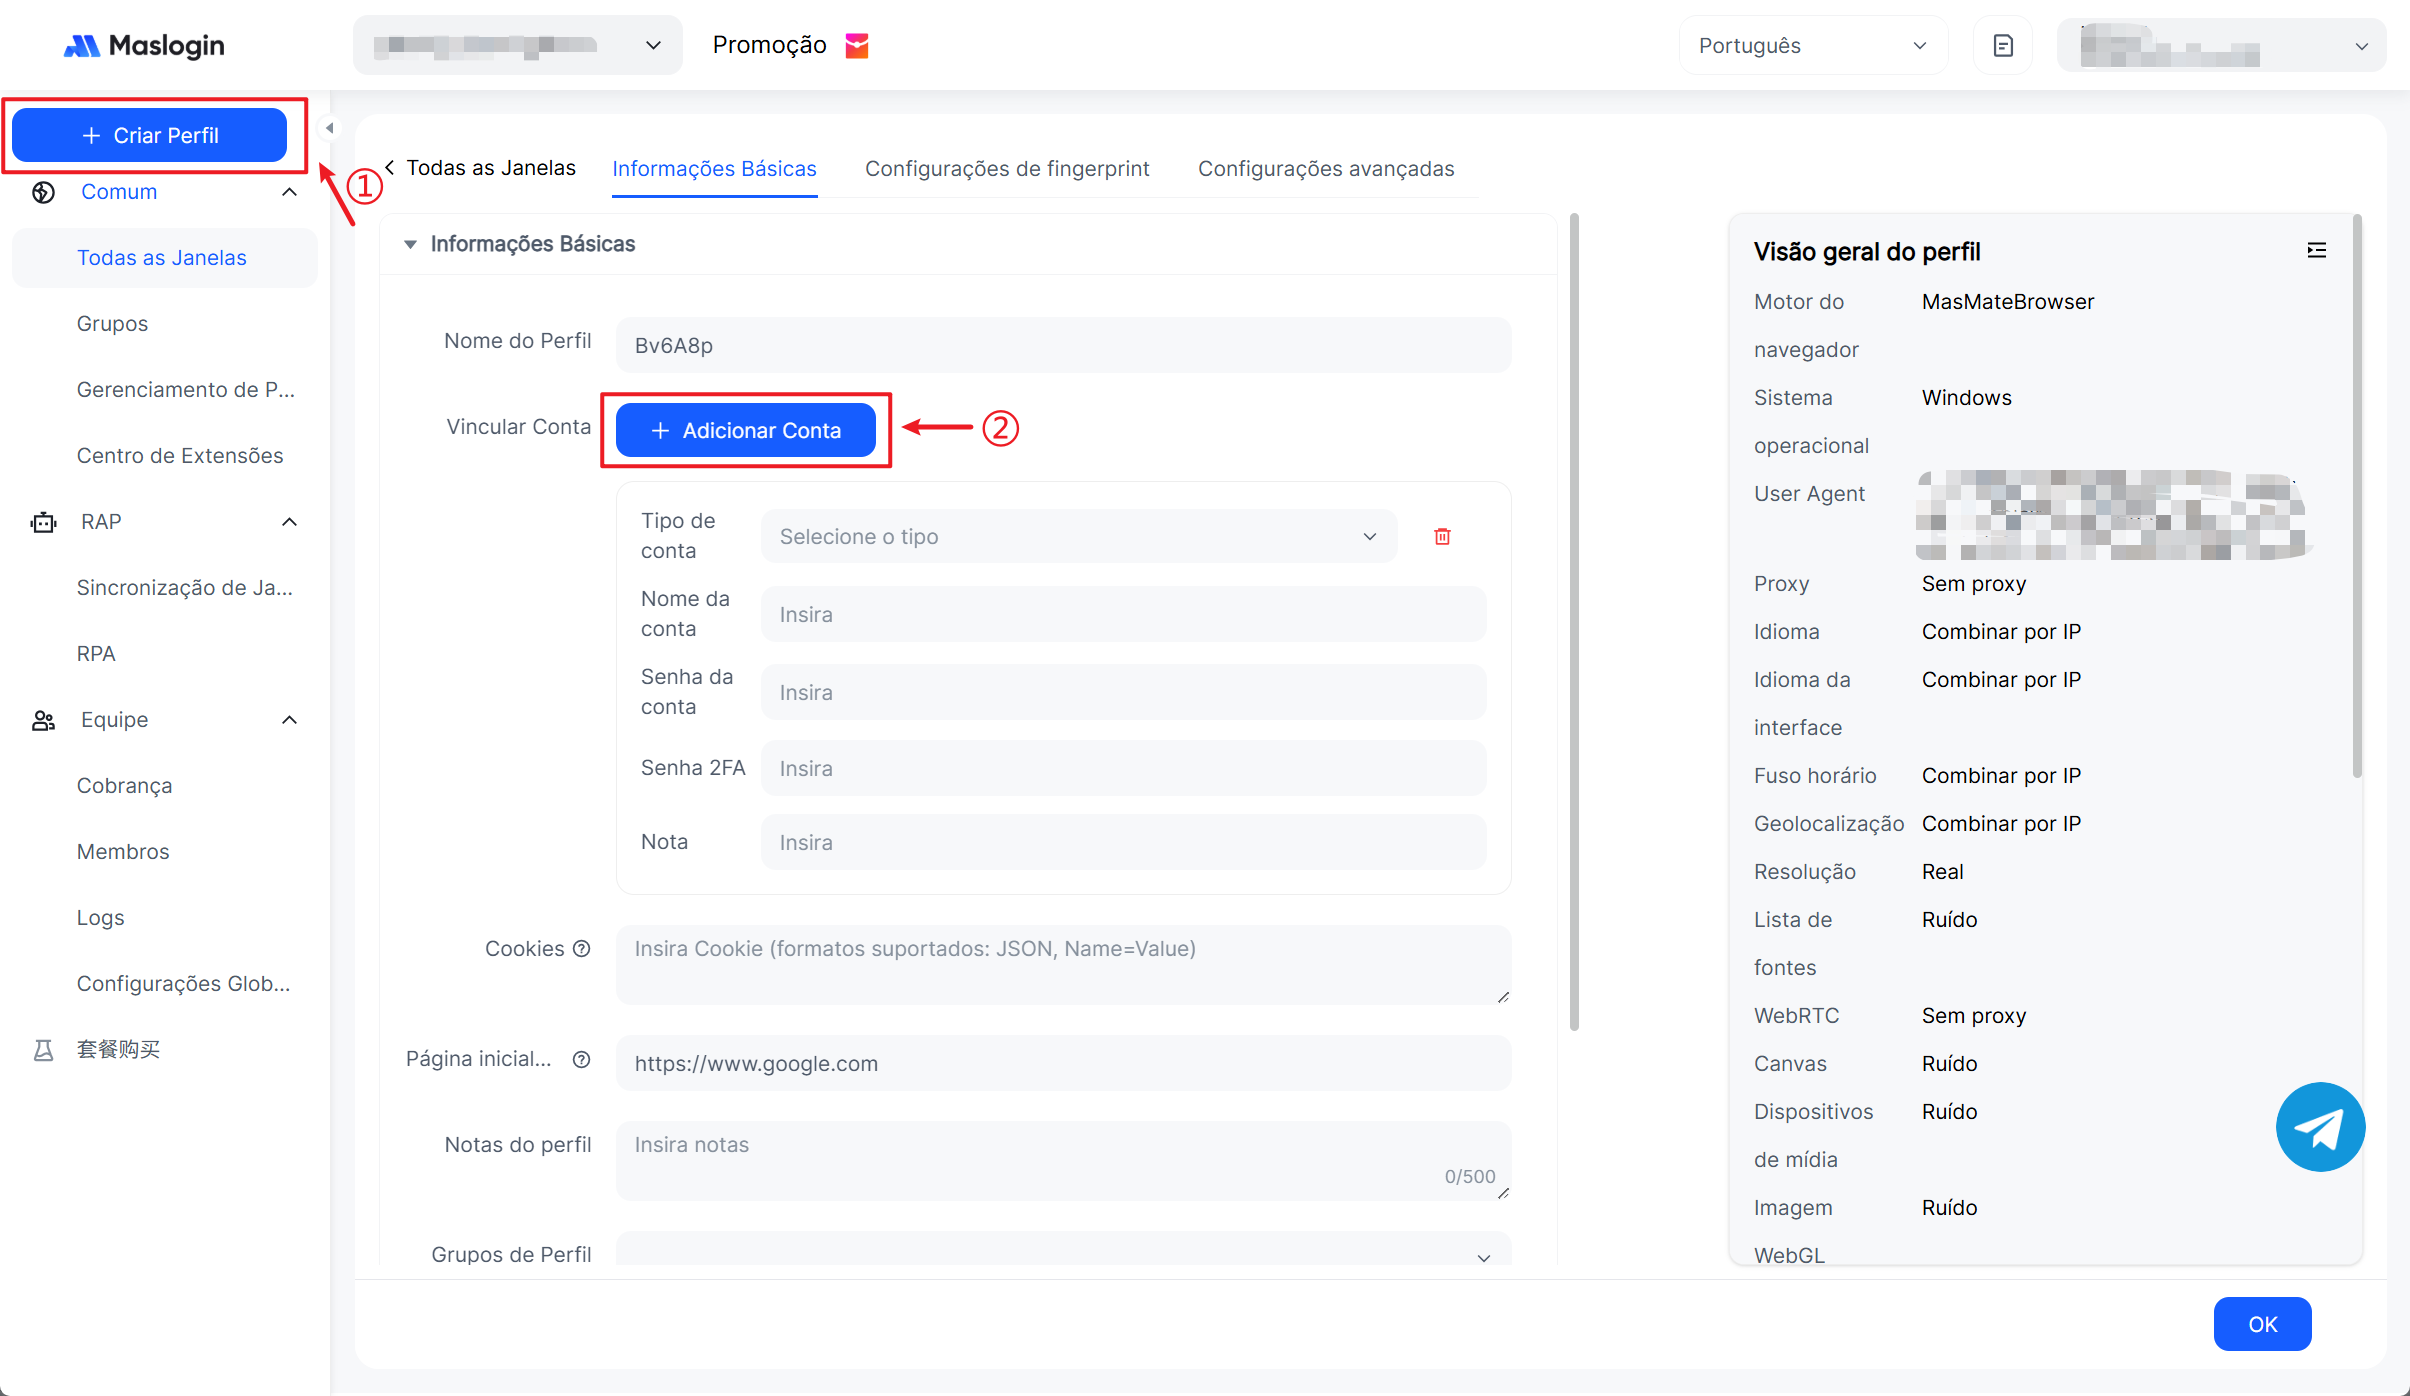Switch to Configurações avançadas tab
The width and height of the screenshot is (2410, 1396).
click(1326, 169)
